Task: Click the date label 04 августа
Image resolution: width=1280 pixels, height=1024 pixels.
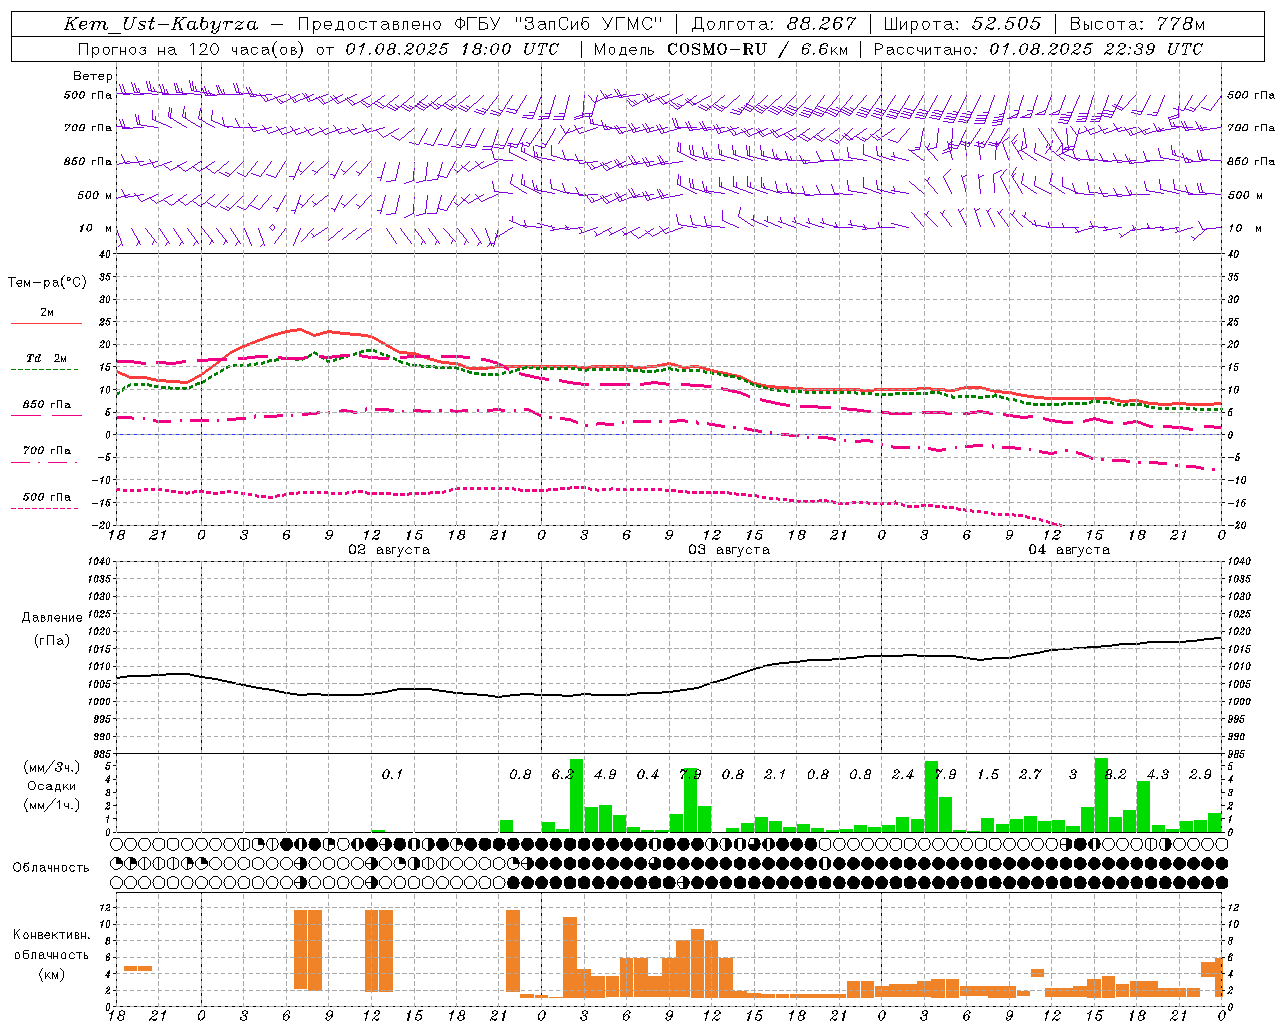Action: coord(1069,550)
